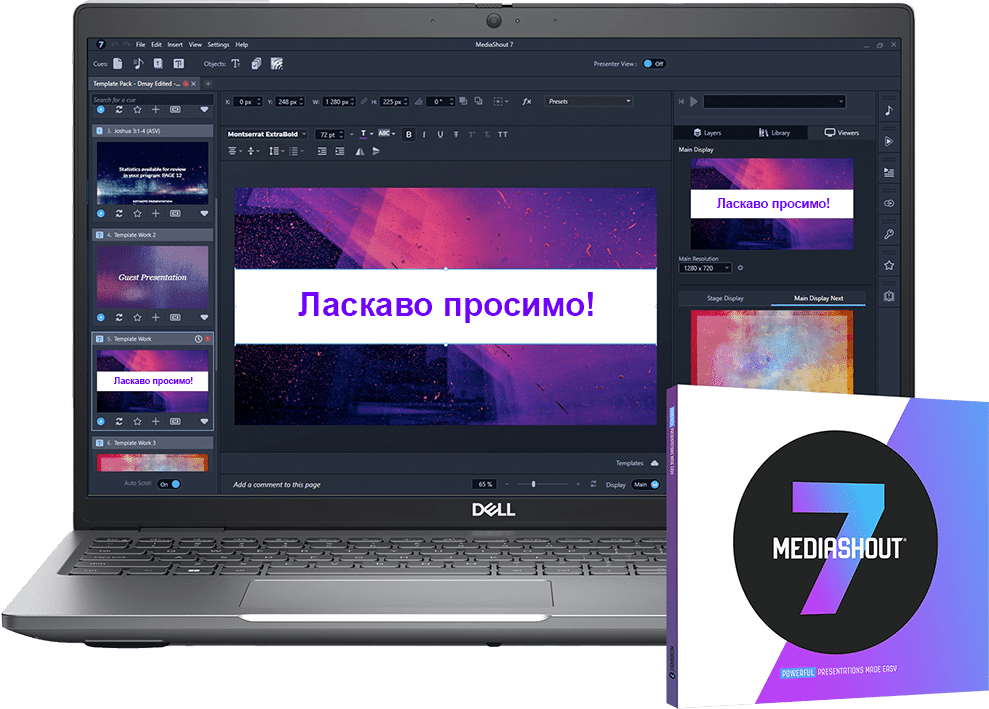Insert a text object from Objects toolbar
The width and height of the screenshot is (989, 709).
pos(236,64)
